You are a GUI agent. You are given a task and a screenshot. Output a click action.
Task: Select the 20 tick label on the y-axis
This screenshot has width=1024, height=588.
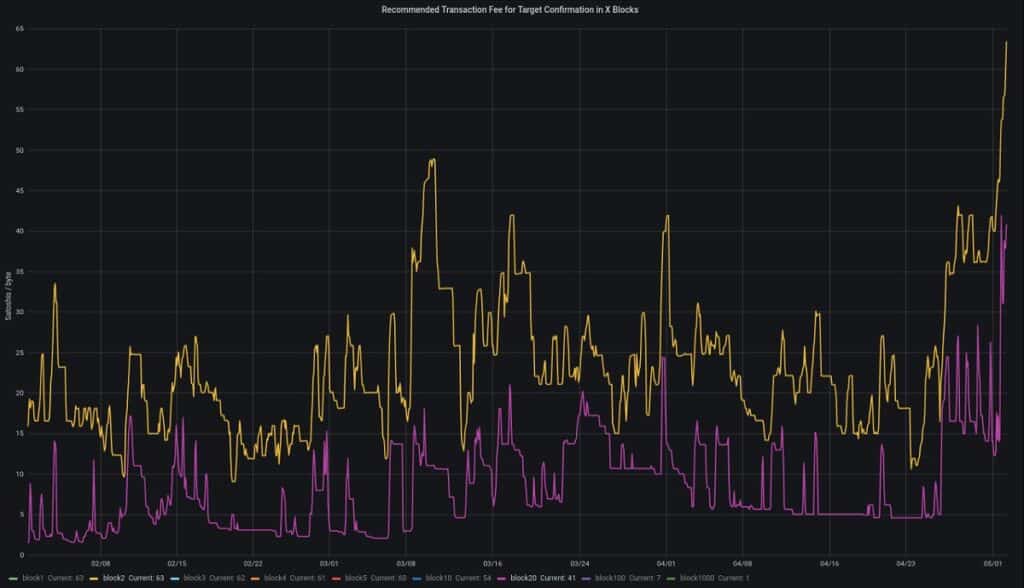tap(20, 393)
